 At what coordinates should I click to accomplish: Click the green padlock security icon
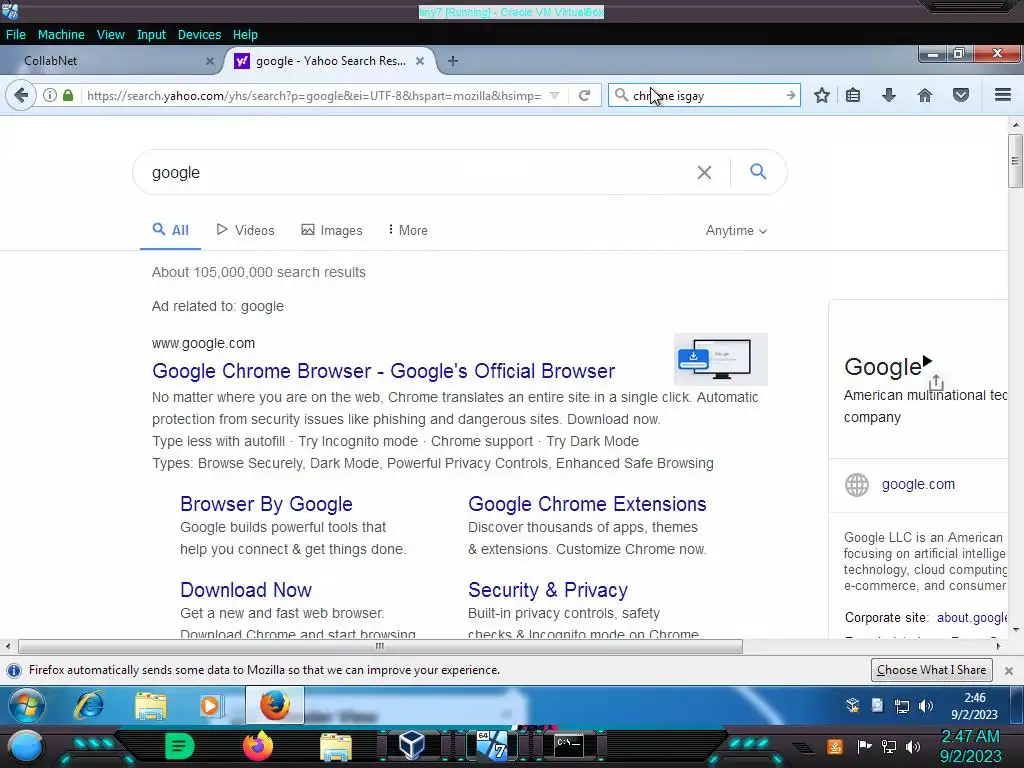pyautogui.click(x=68, y=95)
